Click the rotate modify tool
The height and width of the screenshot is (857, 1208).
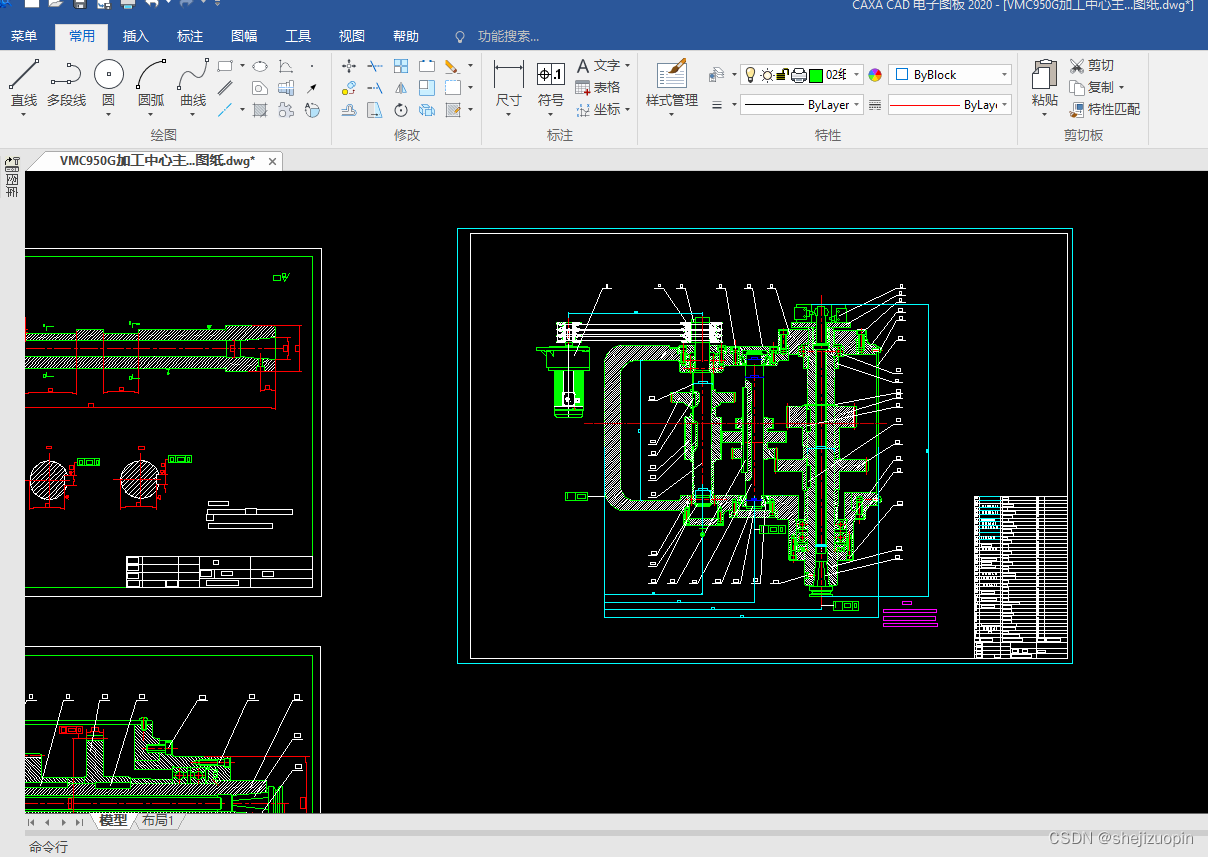coord(401,110)
